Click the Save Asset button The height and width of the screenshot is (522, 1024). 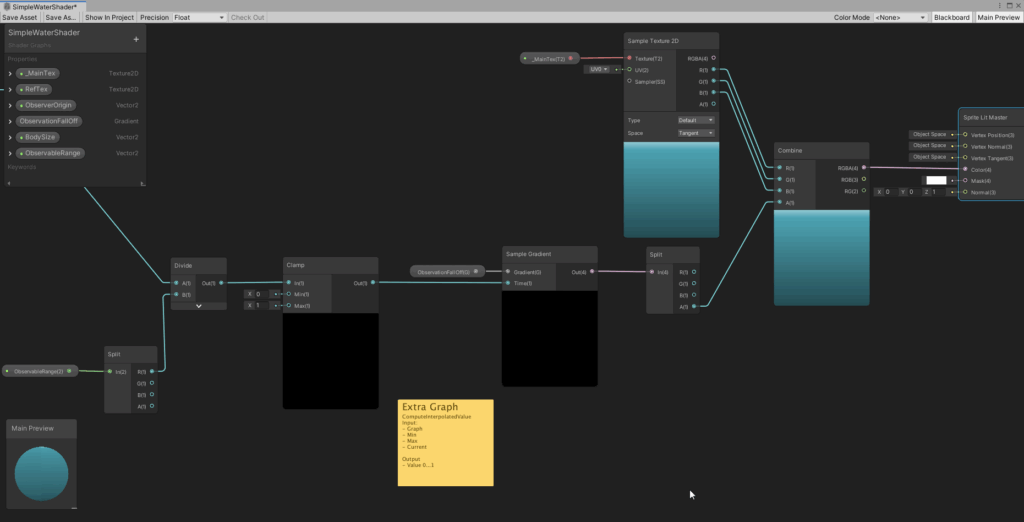20,17
